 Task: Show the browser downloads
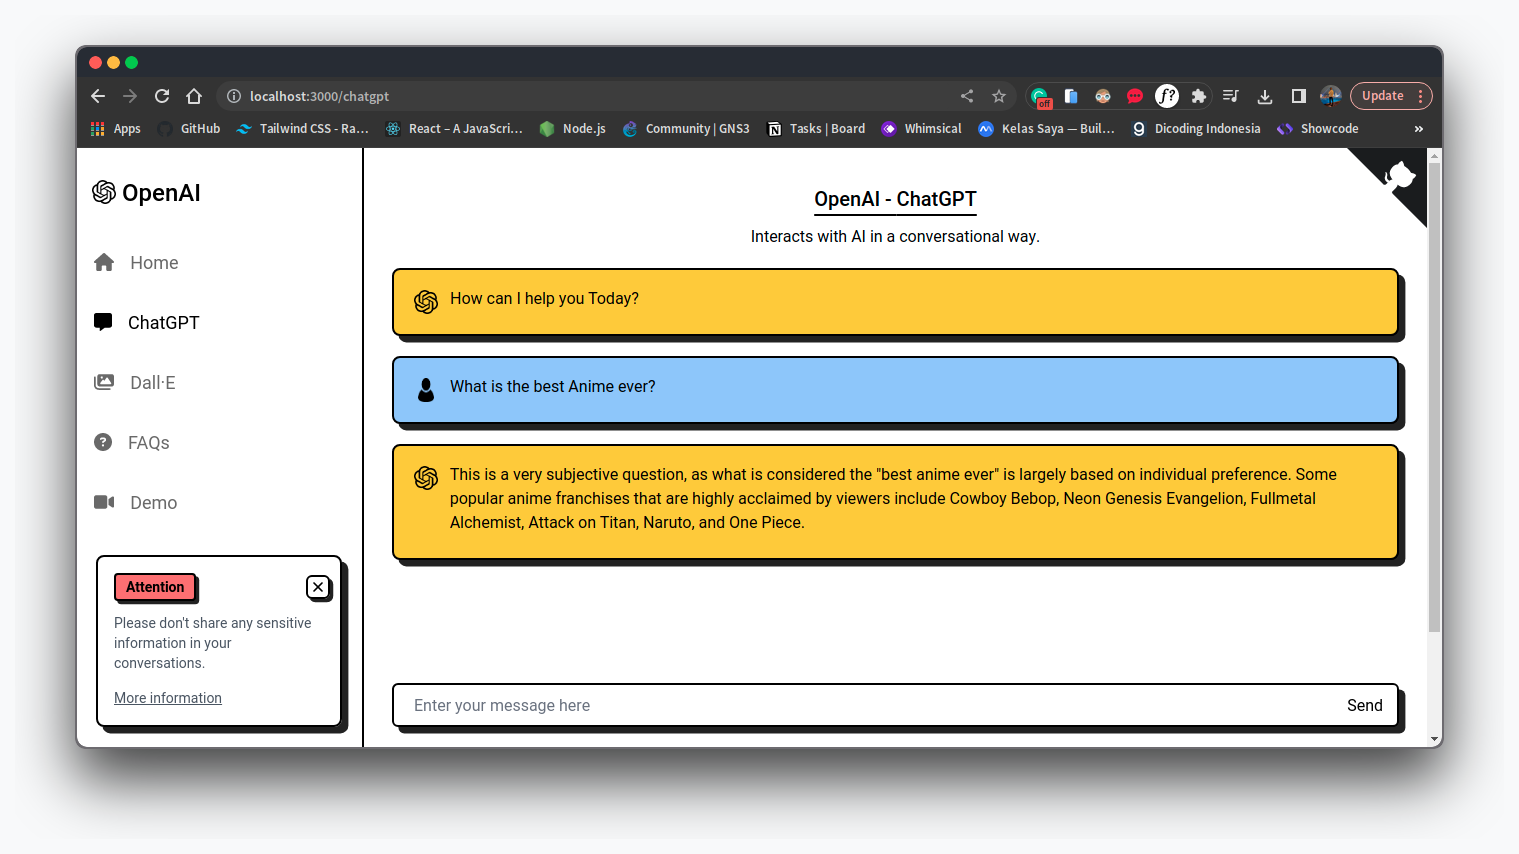pos(1265,96)
